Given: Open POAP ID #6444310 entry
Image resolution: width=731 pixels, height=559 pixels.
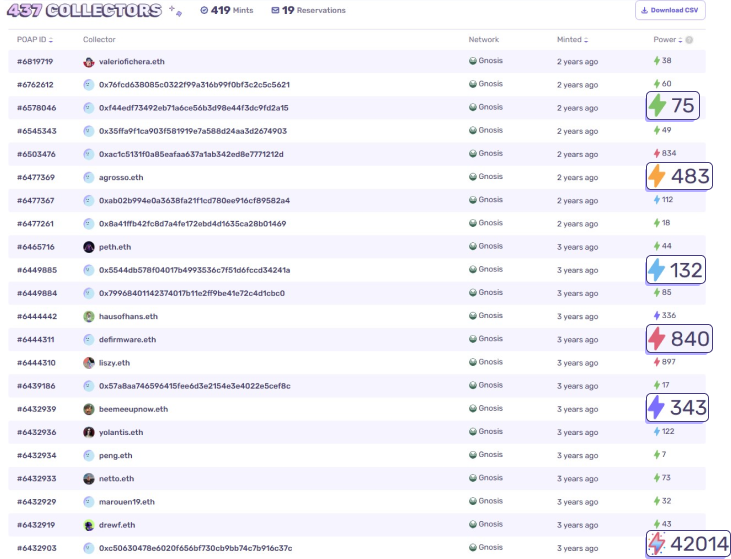Looking at the screenshot, I should coord(36,363).
